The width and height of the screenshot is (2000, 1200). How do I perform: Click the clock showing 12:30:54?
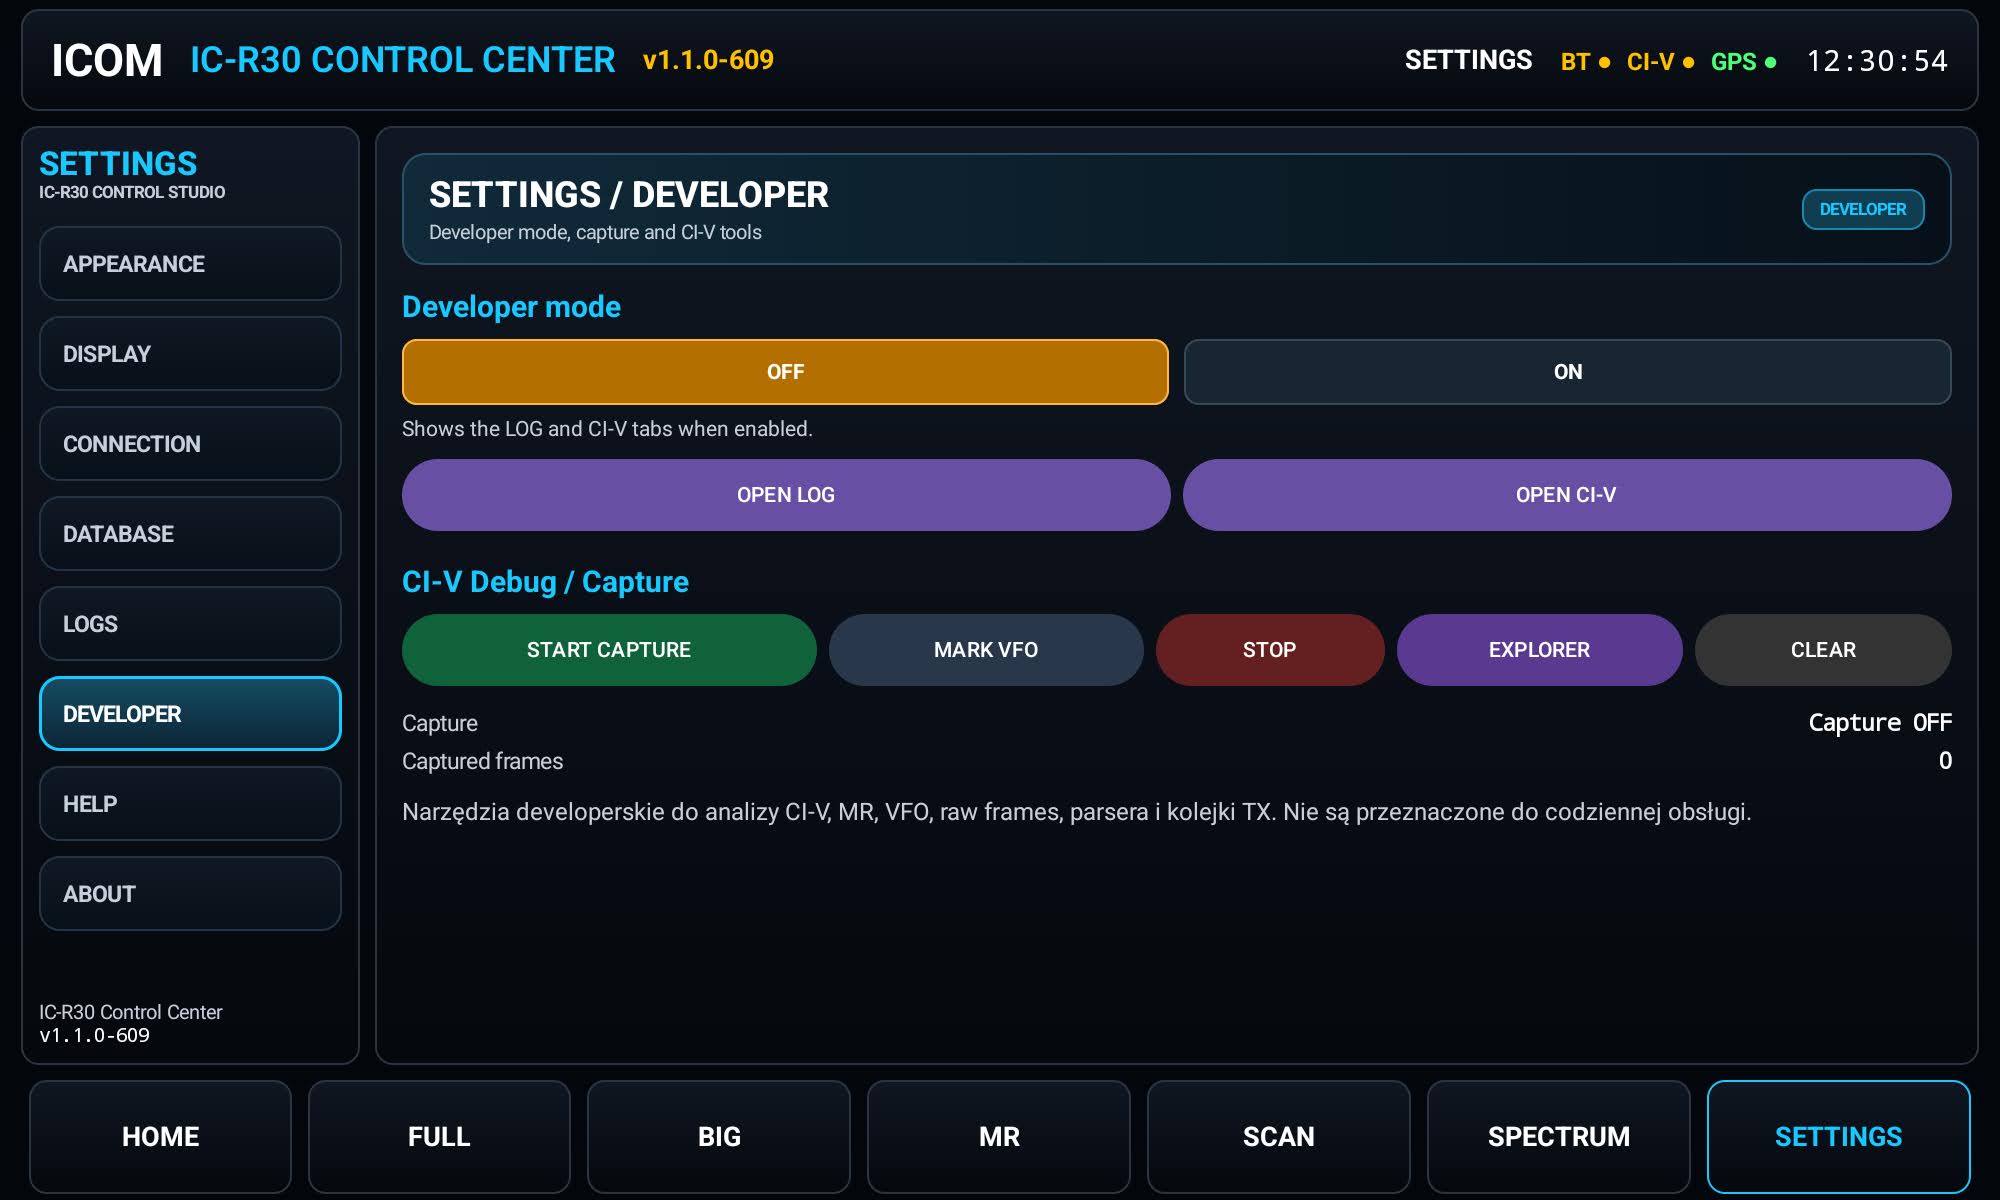(1877, 61)
